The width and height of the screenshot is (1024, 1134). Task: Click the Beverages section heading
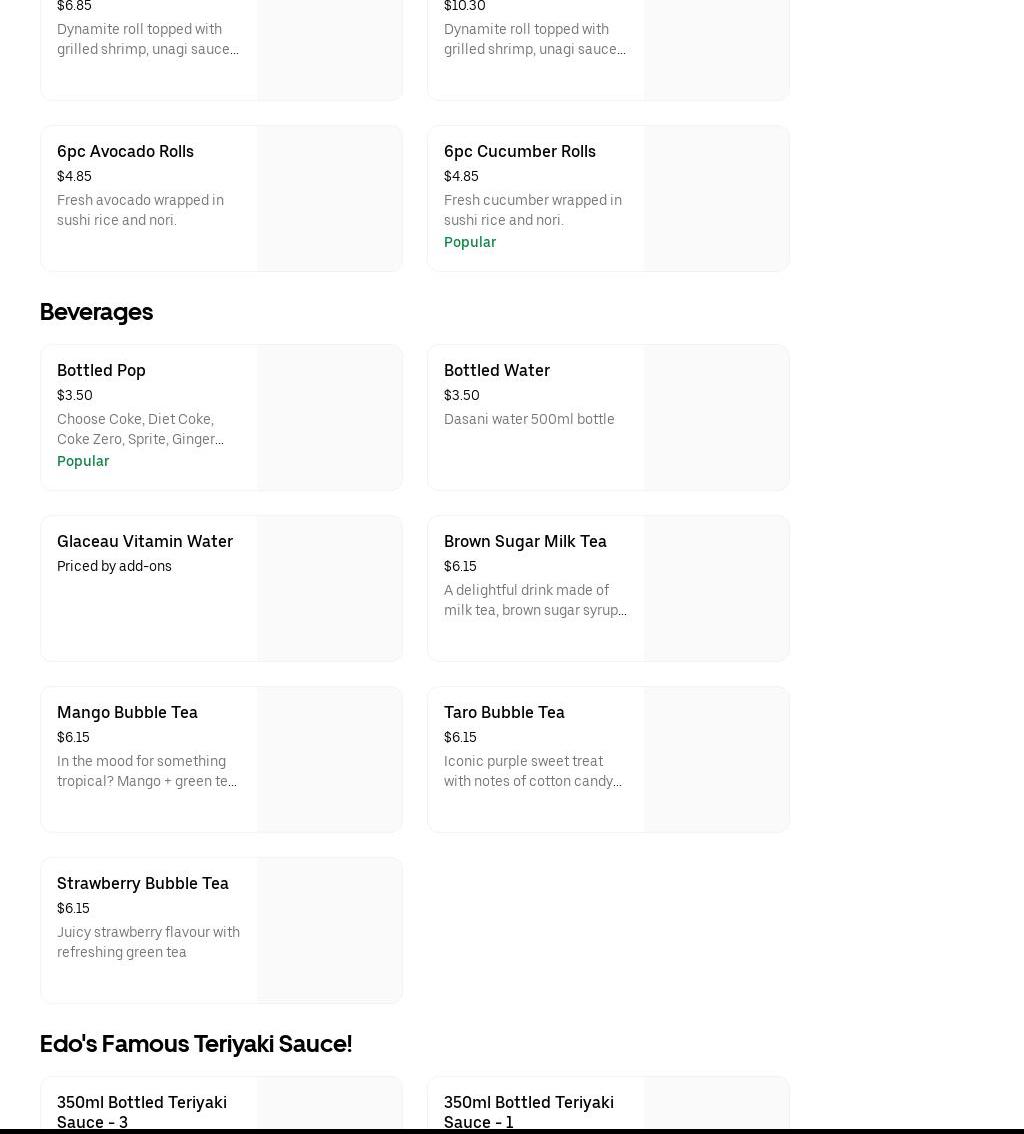[96, 312]
